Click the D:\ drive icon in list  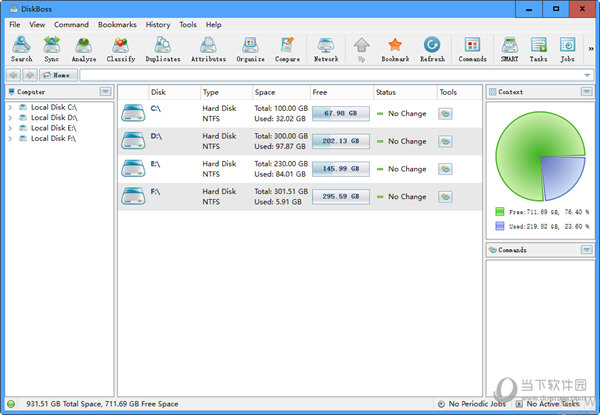click(x=133, y=141)
